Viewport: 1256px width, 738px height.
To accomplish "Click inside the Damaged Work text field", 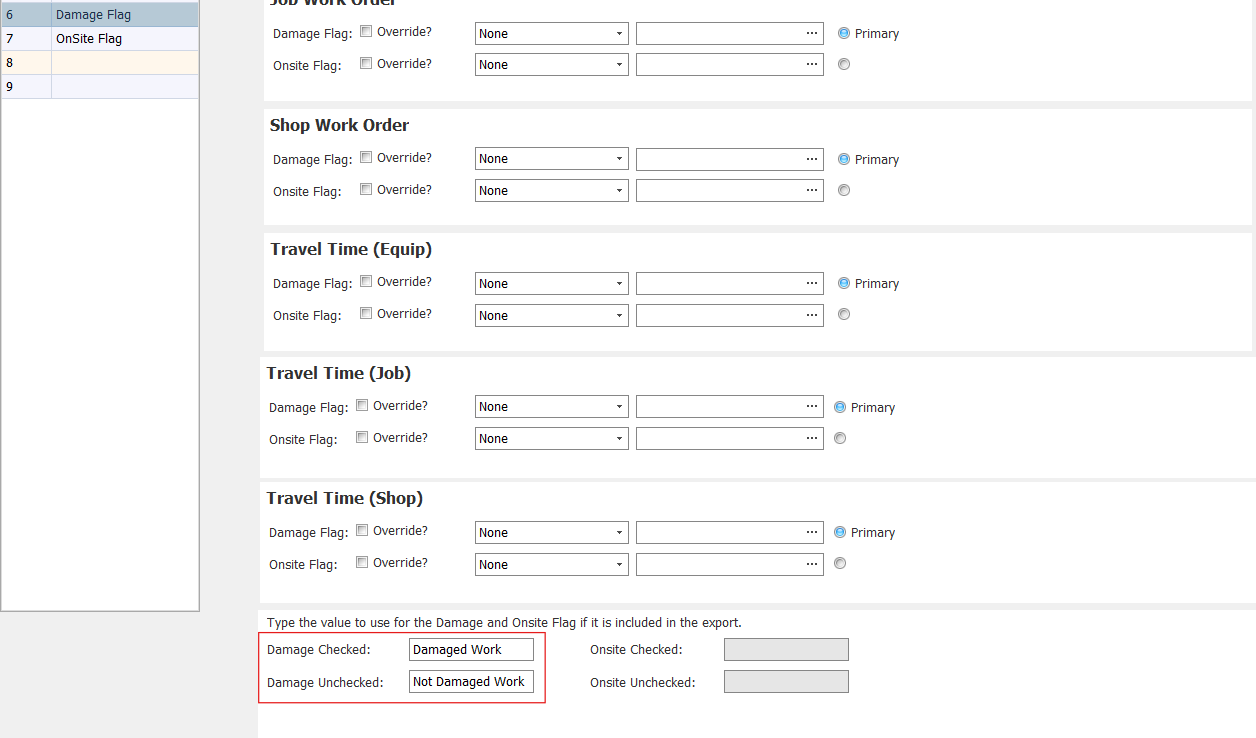I will pyautogui.click(x=470, y=648).
